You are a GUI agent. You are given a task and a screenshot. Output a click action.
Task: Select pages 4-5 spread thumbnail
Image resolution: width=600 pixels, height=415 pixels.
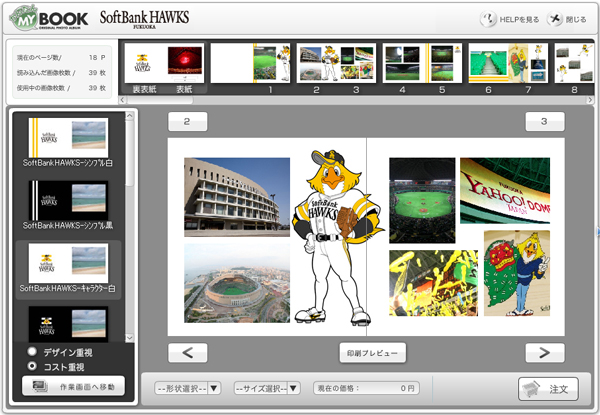(422, 63)
